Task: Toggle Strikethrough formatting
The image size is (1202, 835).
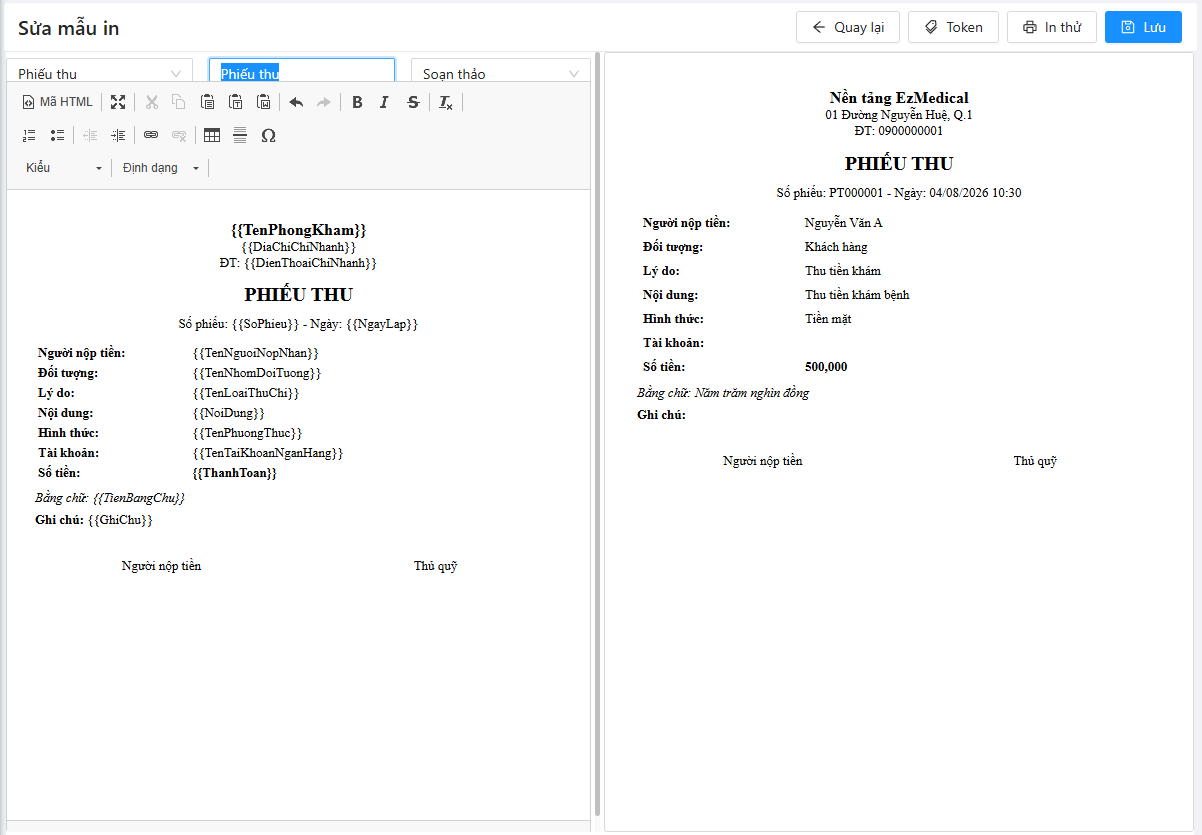Action: click(413, 102)
